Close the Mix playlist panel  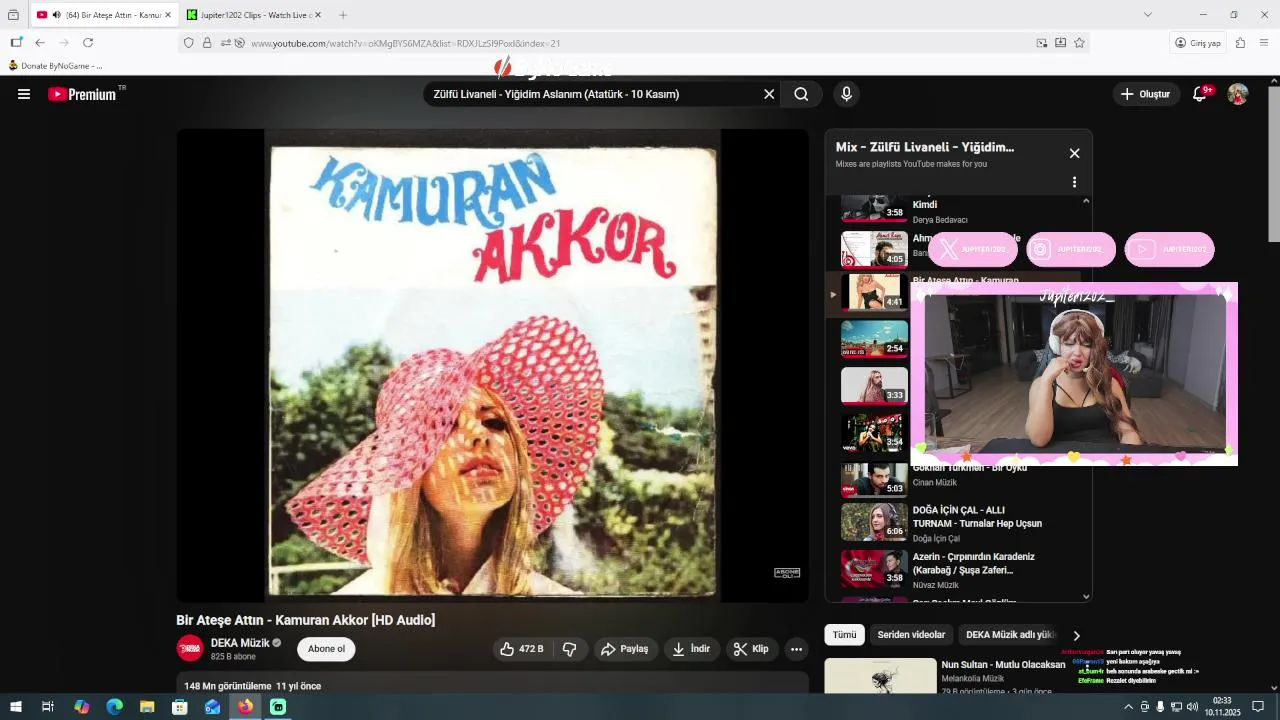[1074, 153]
